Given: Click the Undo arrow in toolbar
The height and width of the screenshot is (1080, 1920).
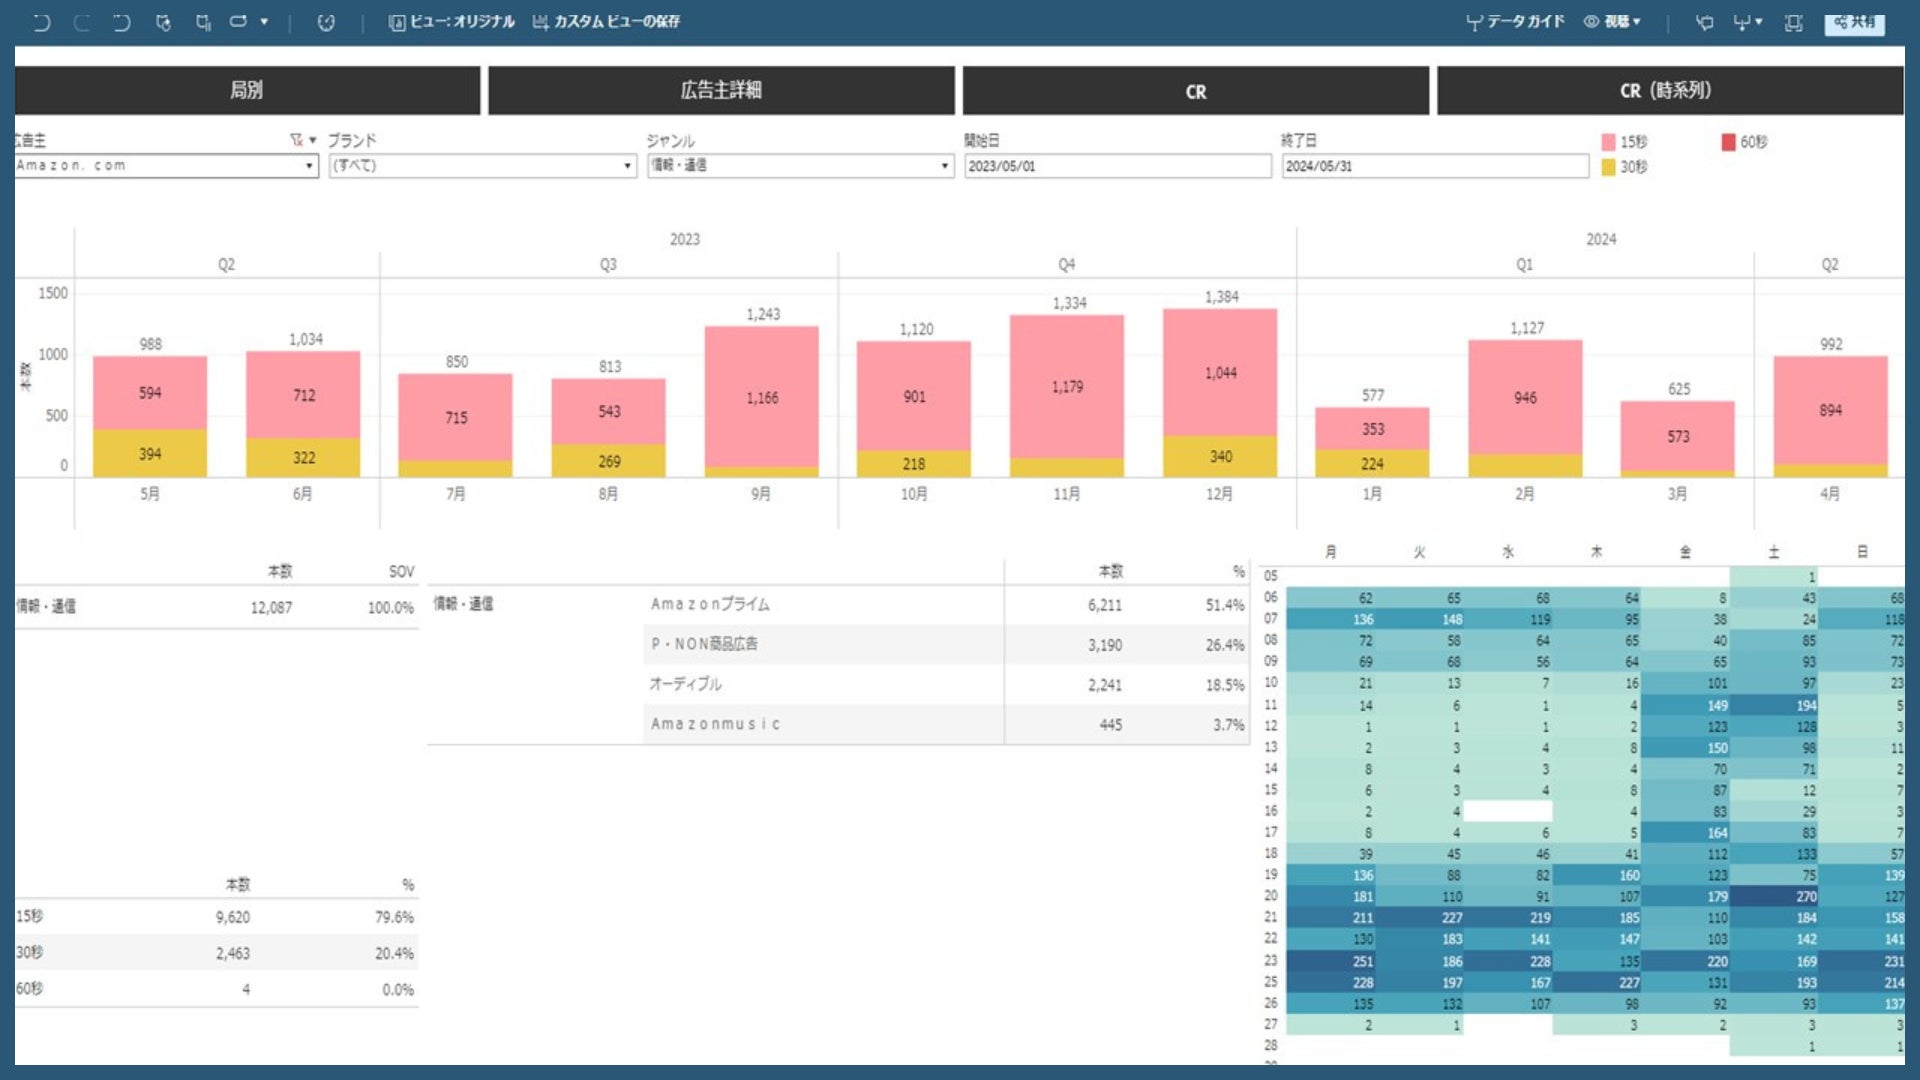Looking at the screenshot, I should click(41, 22).
